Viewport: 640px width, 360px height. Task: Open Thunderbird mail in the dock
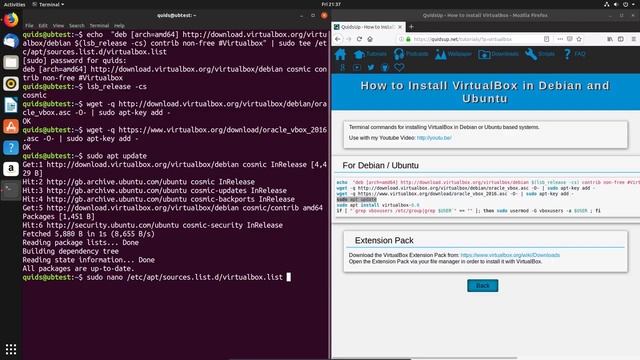coord(11,41)
